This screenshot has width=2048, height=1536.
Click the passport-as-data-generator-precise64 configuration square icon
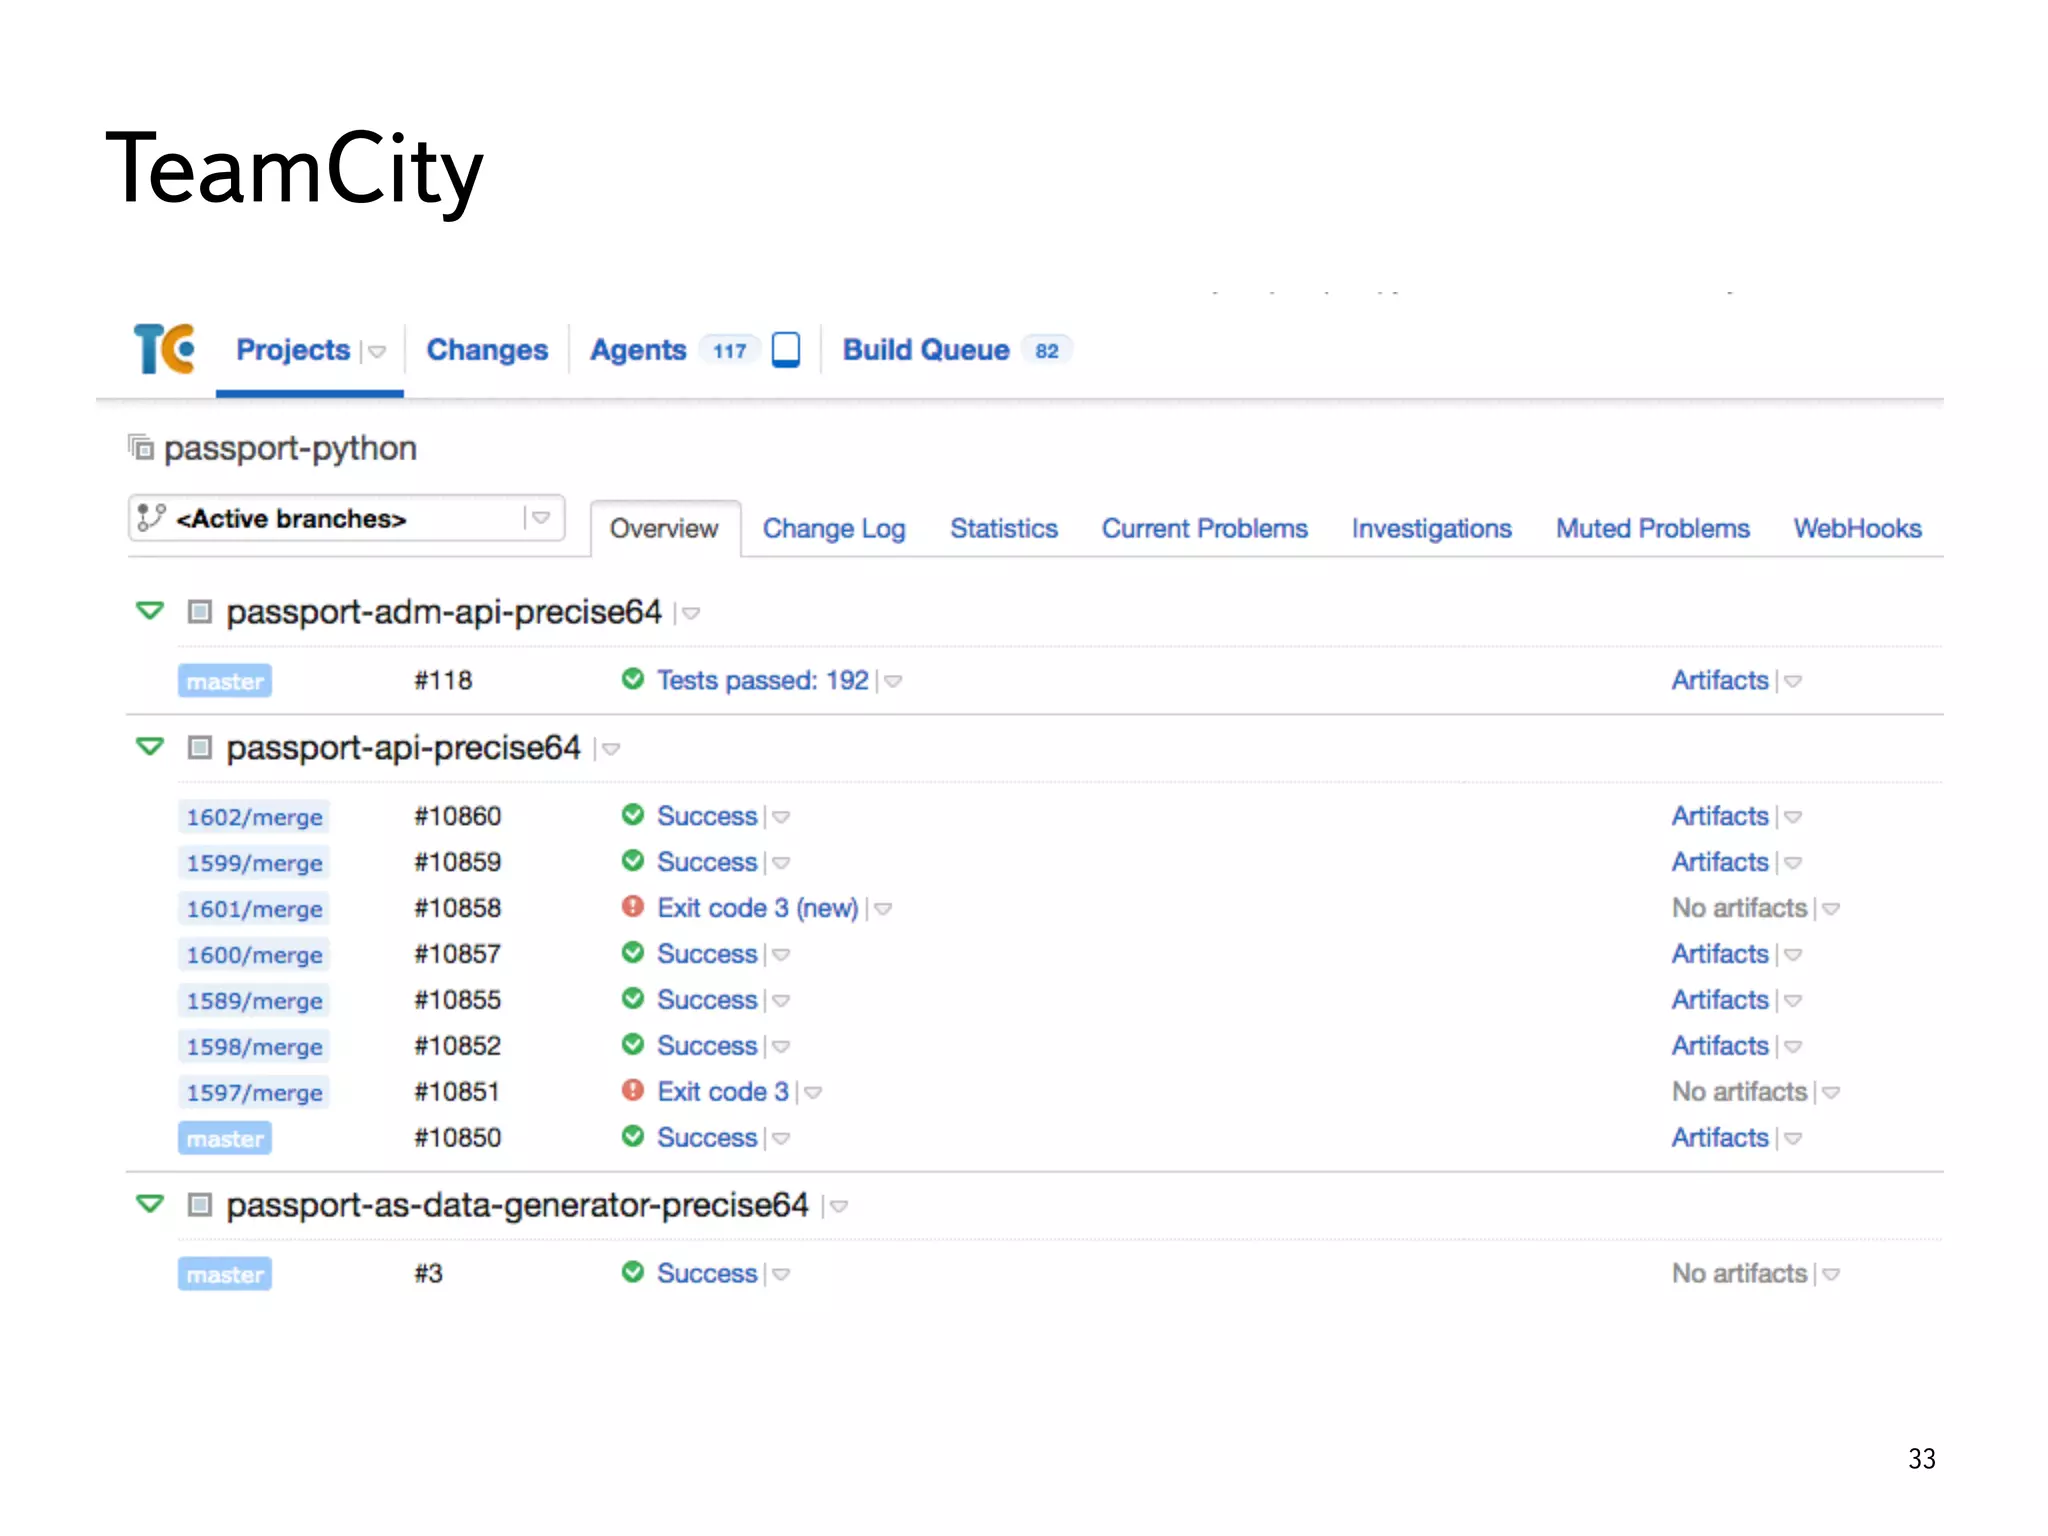[200, 1204]
